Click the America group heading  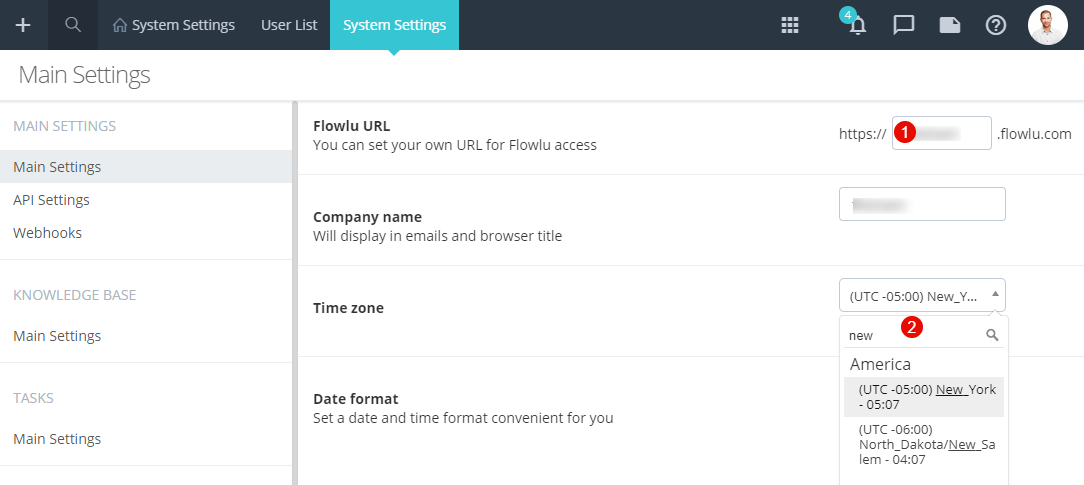click(880, 363)
